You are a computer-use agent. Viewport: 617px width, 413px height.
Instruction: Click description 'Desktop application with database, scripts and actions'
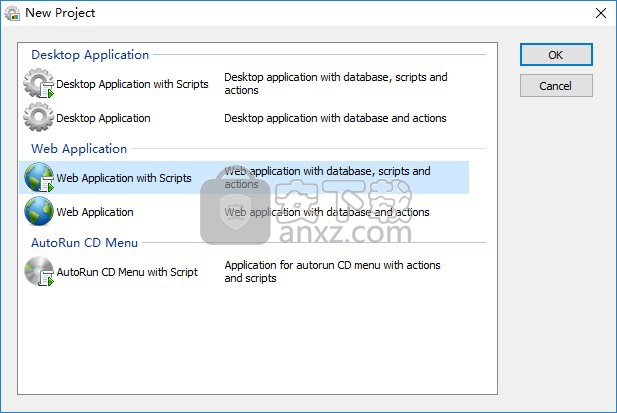point(336,83)
